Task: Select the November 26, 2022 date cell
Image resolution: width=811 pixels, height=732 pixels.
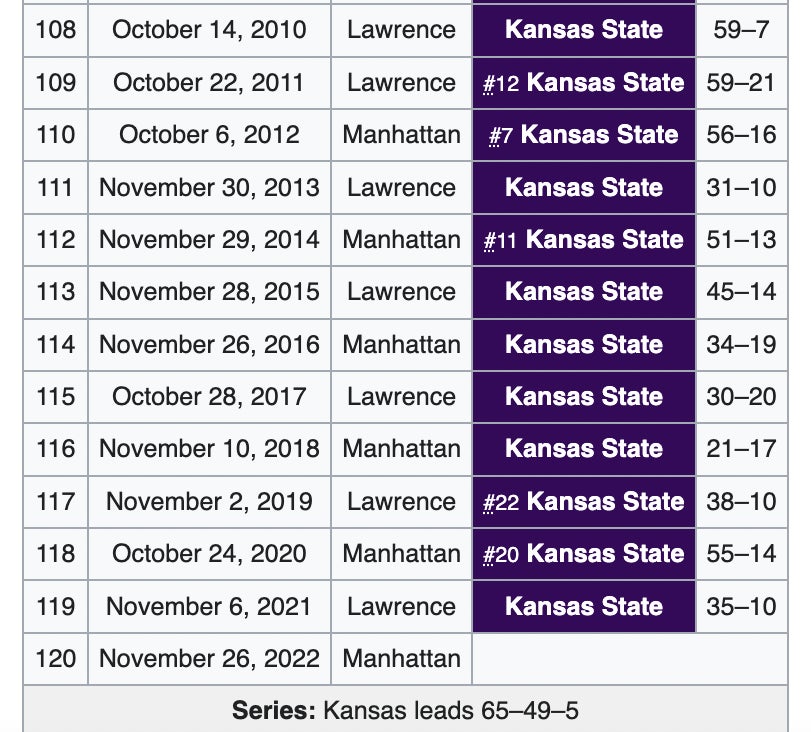Action: [209, 658]
